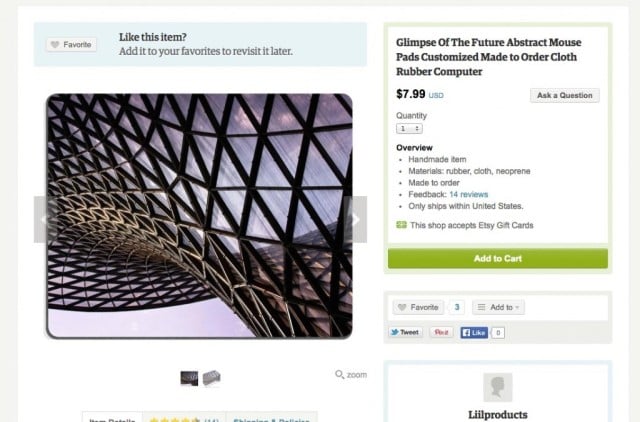Viewport: 640px width, 422px height.
Task: Open the Liilproducts shop name link
Action: click(x=497, y=414)
